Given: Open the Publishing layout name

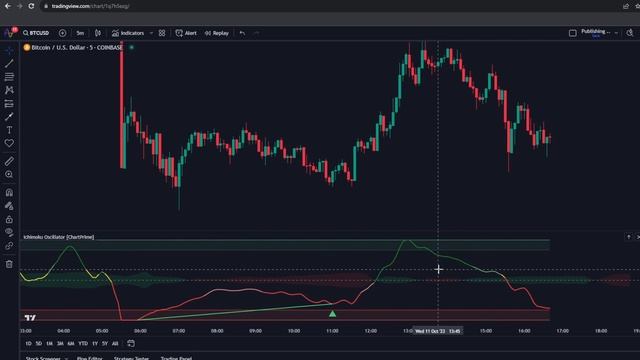Looking at the screenshot, I should [596, 33].
